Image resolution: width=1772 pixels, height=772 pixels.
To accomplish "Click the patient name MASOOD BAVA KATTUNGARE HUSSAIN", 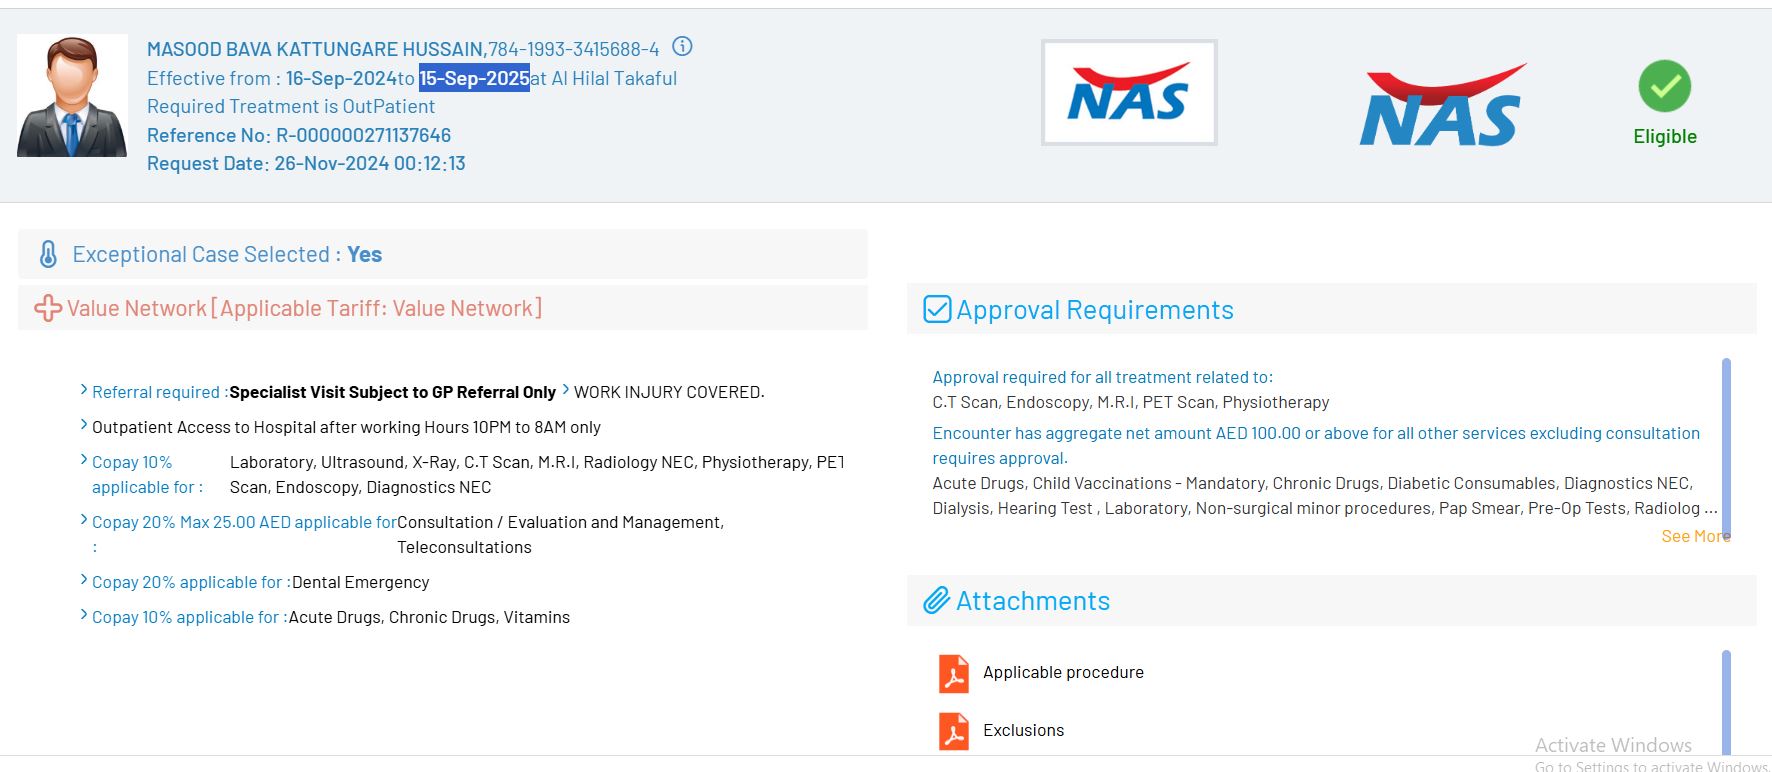I will (315, 49).
